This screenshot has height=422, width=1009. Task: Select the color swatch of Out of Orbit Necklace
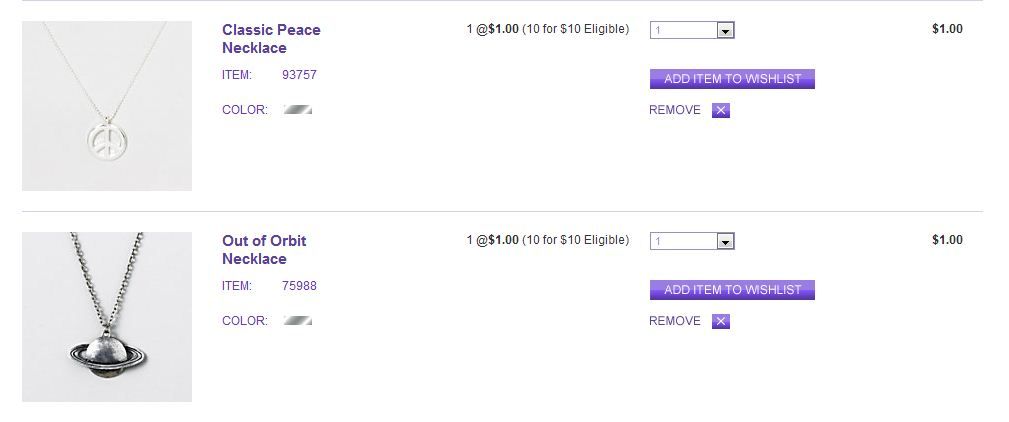tap(298, 321)
